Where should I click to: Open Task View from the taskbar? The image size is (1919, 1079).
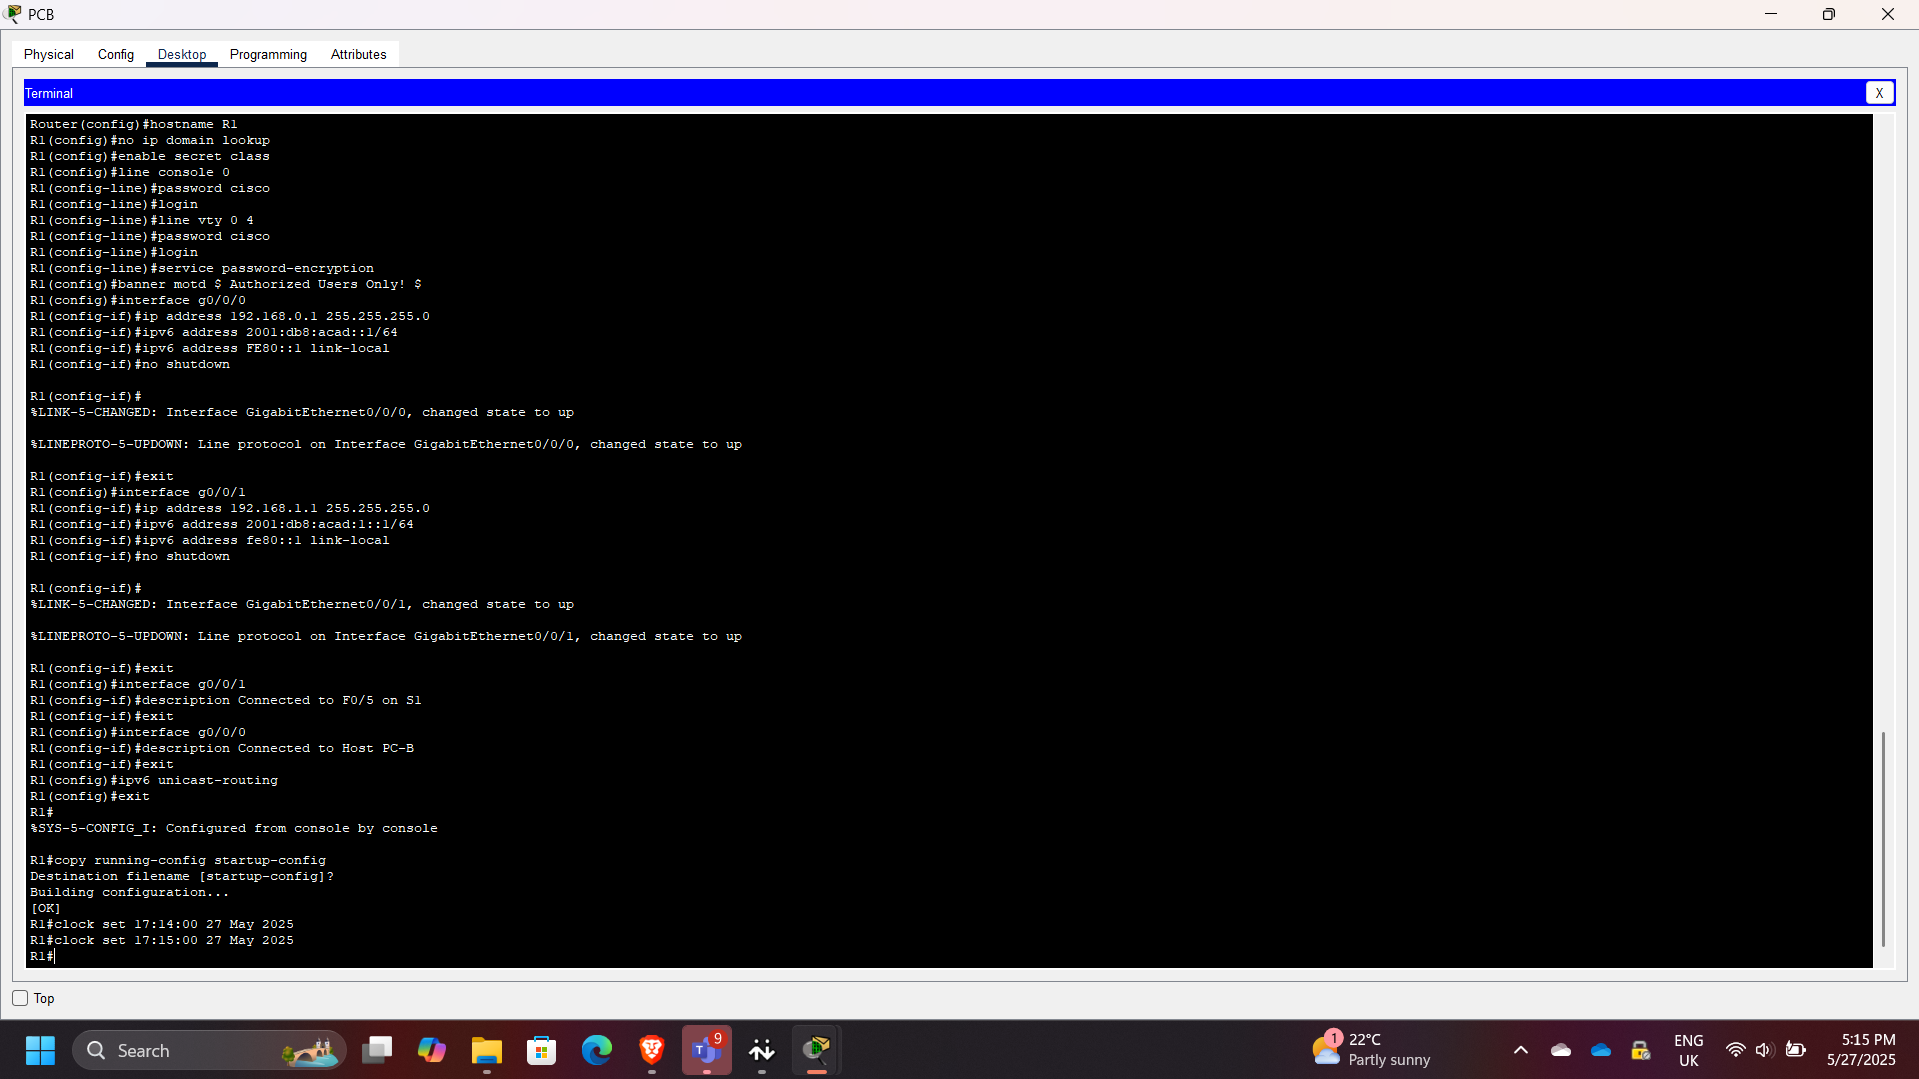(x=377, y=1050)
